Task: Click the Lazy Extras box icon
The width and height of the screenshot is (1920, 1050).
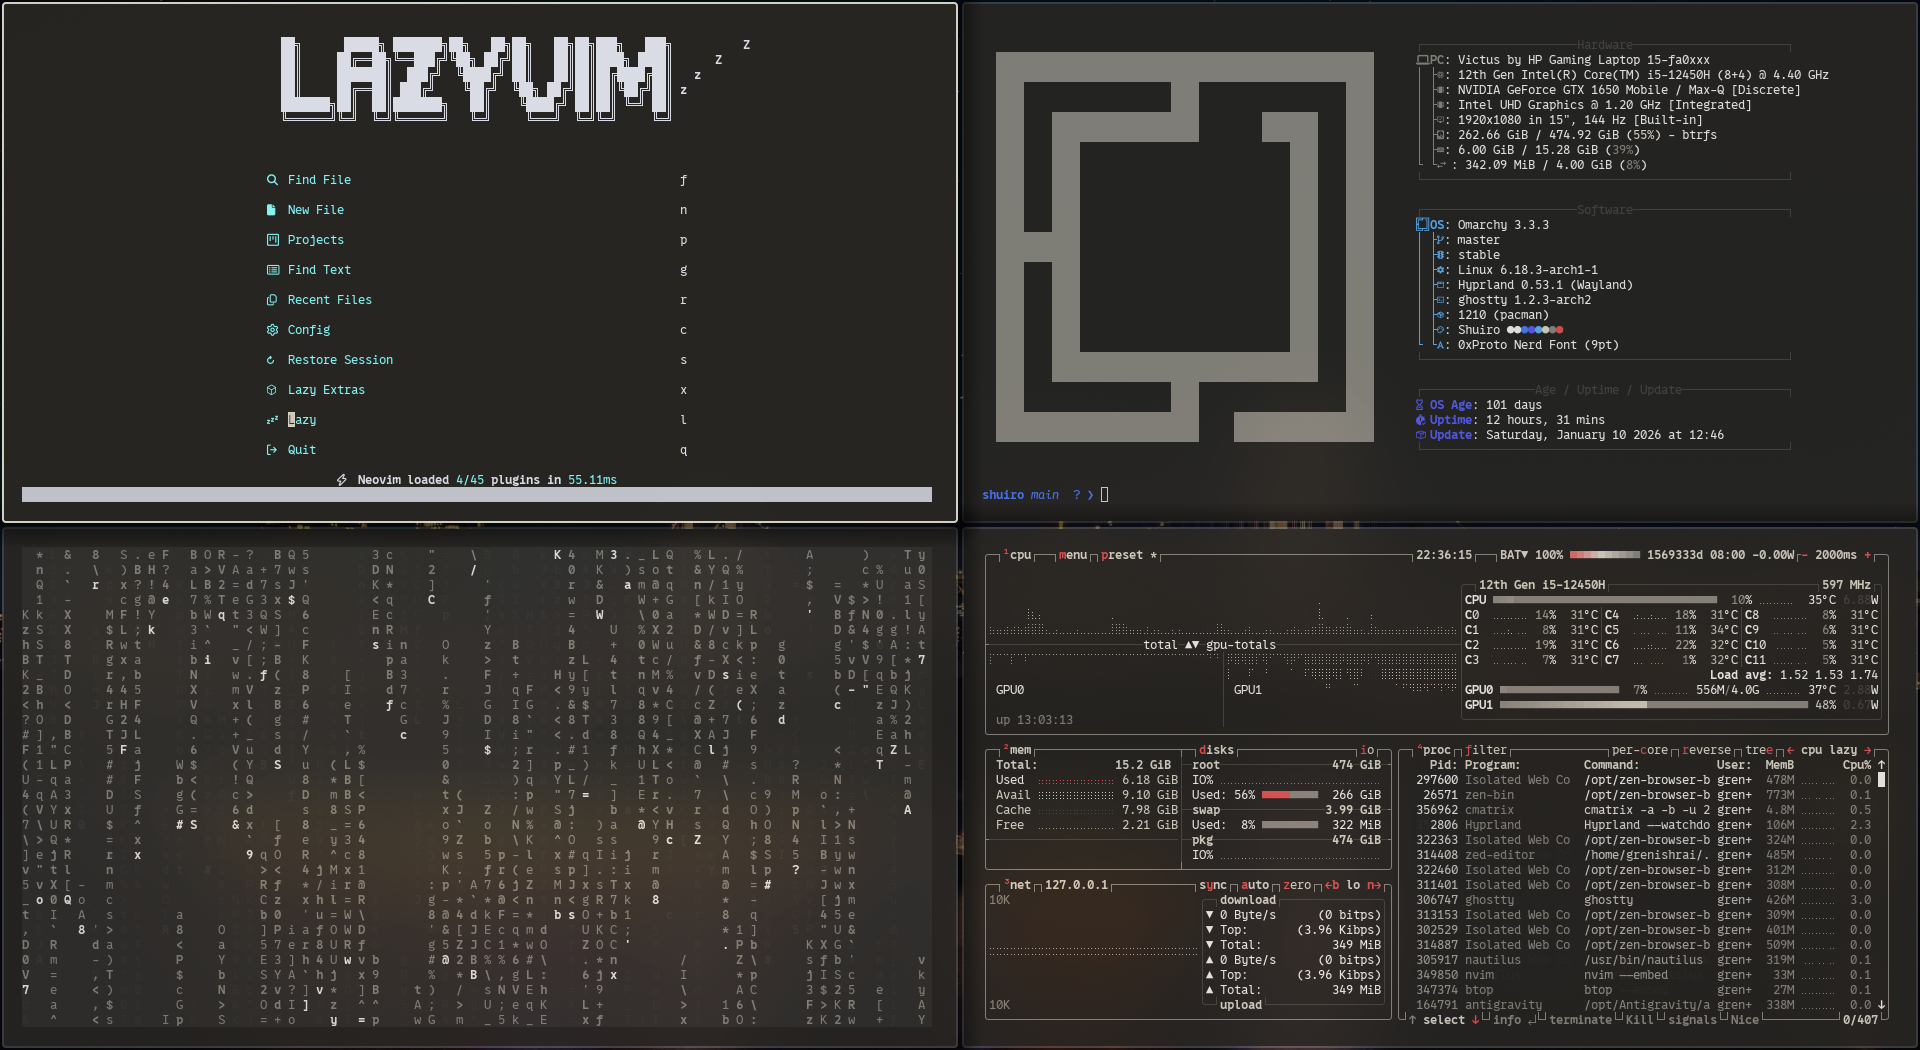Action: pyautogui.click(x=272, y=390)
